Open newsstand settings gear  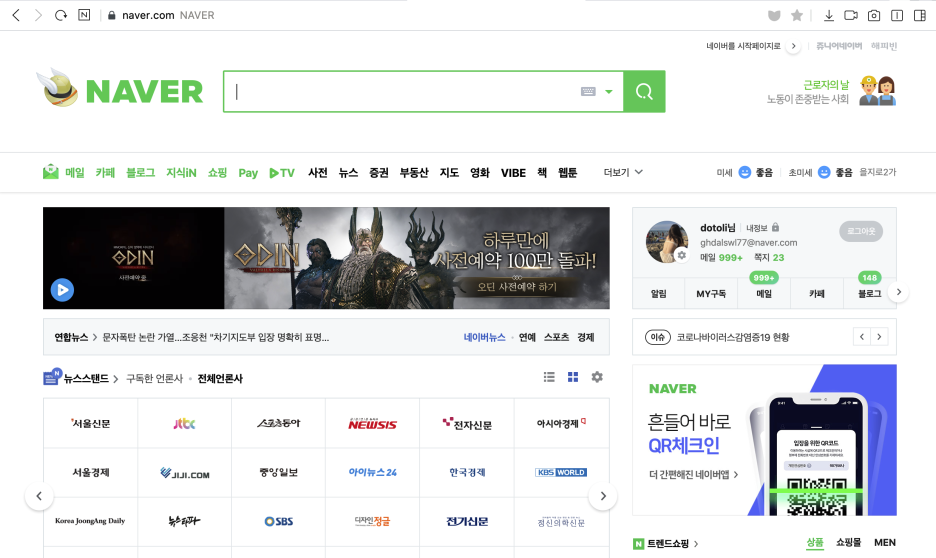[597, 377]
